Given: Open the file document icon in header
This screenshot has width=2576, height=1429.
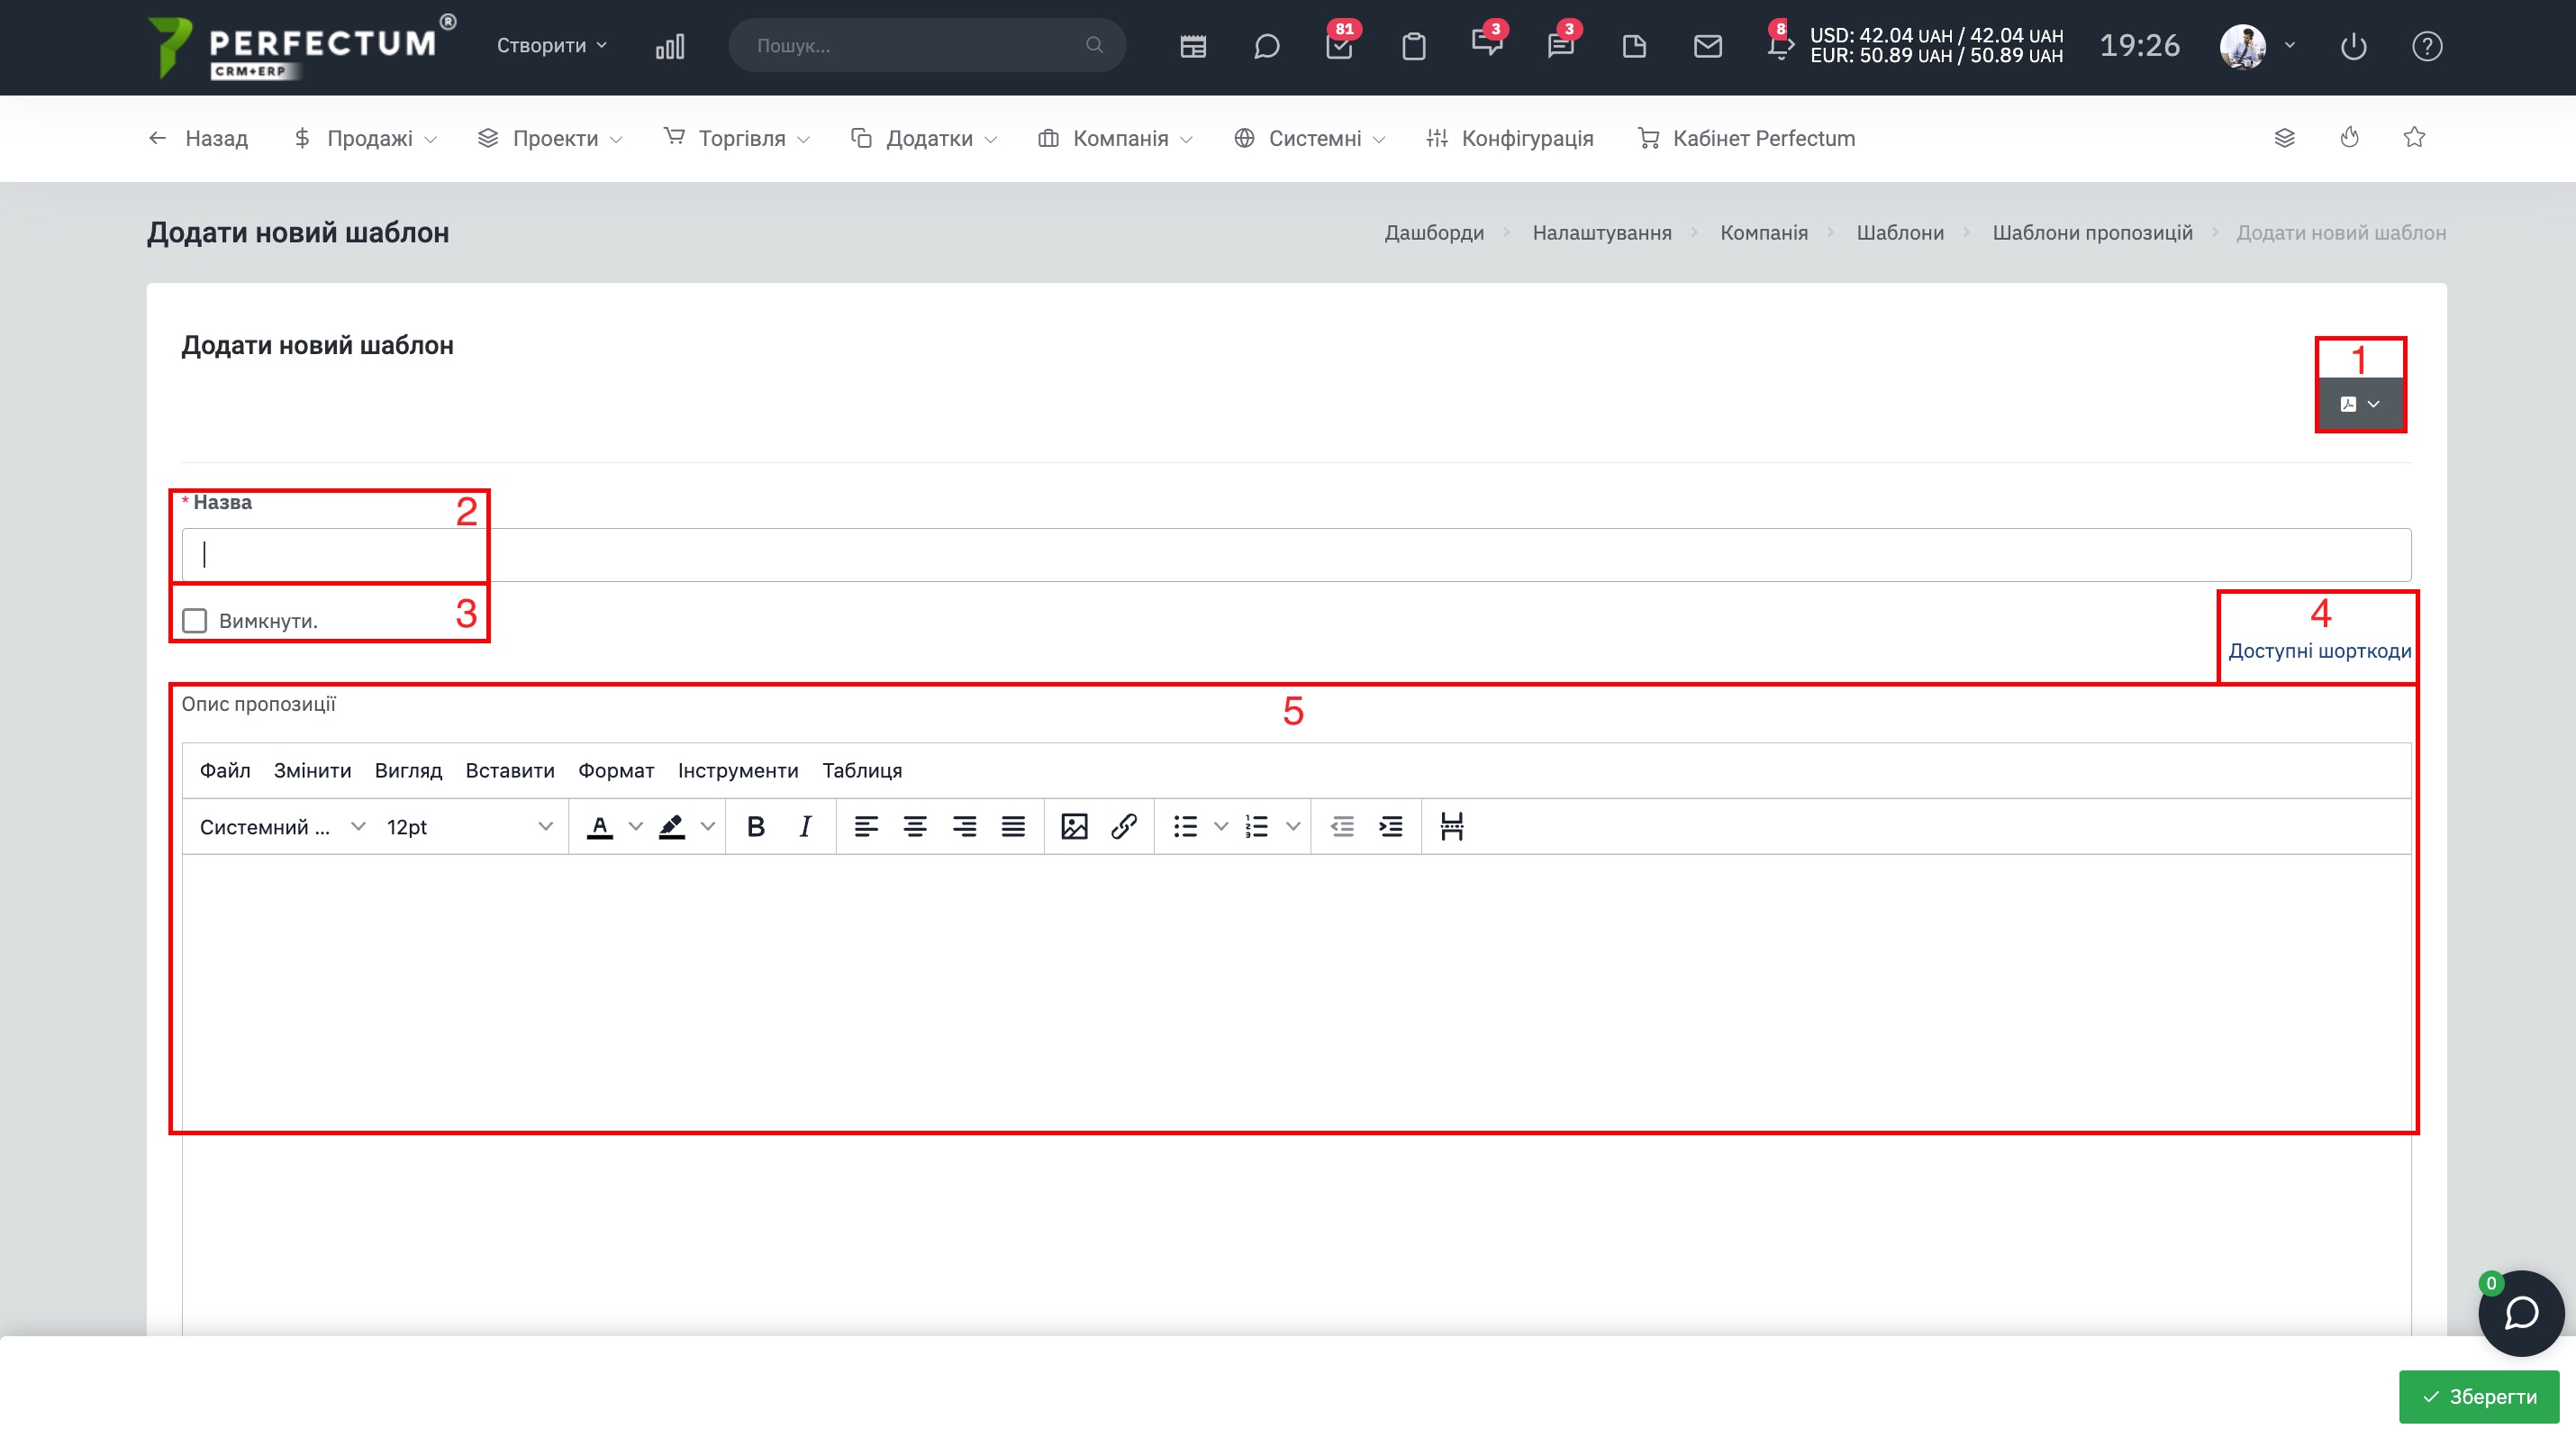Looking at the screenshot, I should click(x=1634, y=46).
